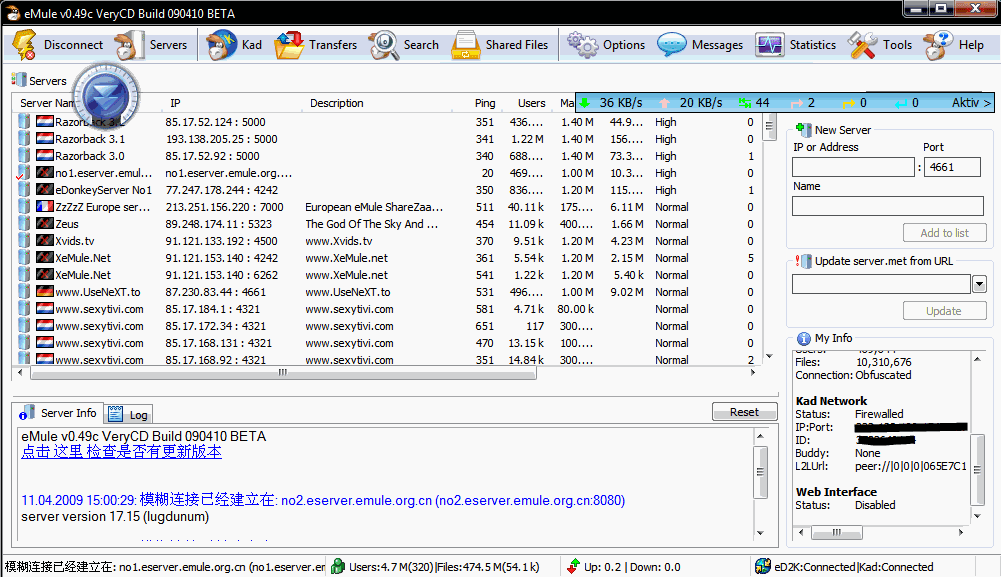Viewport: 1001px width, 577px height.
Task: Sort servers by Users column
Action: 530,103
